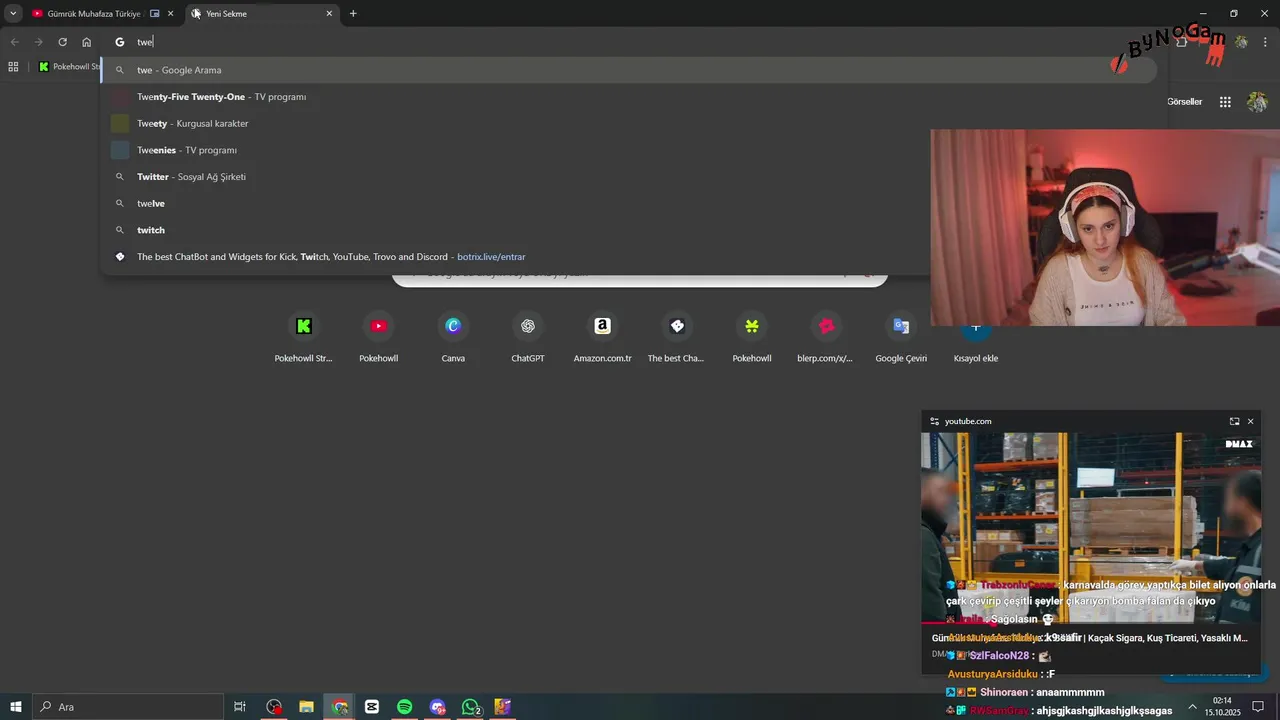Viewport: 1280px width, 720px height.
Task: Open the tab search dropdown arrow
Action: point(13,13)
